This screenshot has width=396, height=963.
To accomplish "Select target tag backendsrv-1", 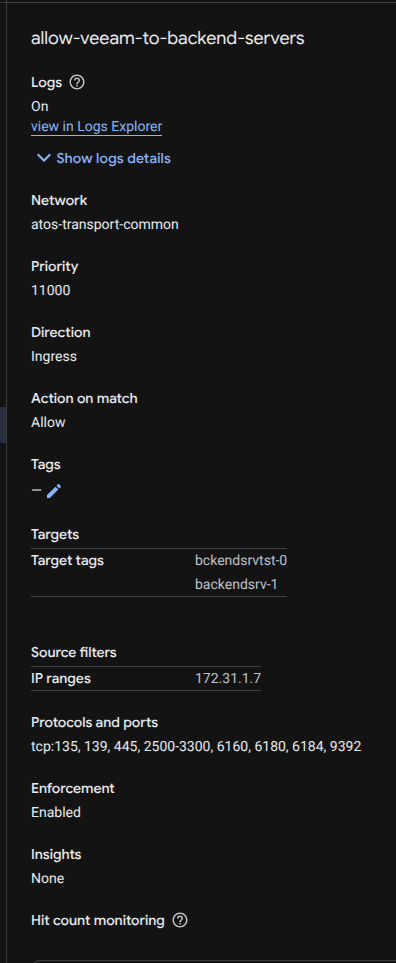I will tap(236, 584).
